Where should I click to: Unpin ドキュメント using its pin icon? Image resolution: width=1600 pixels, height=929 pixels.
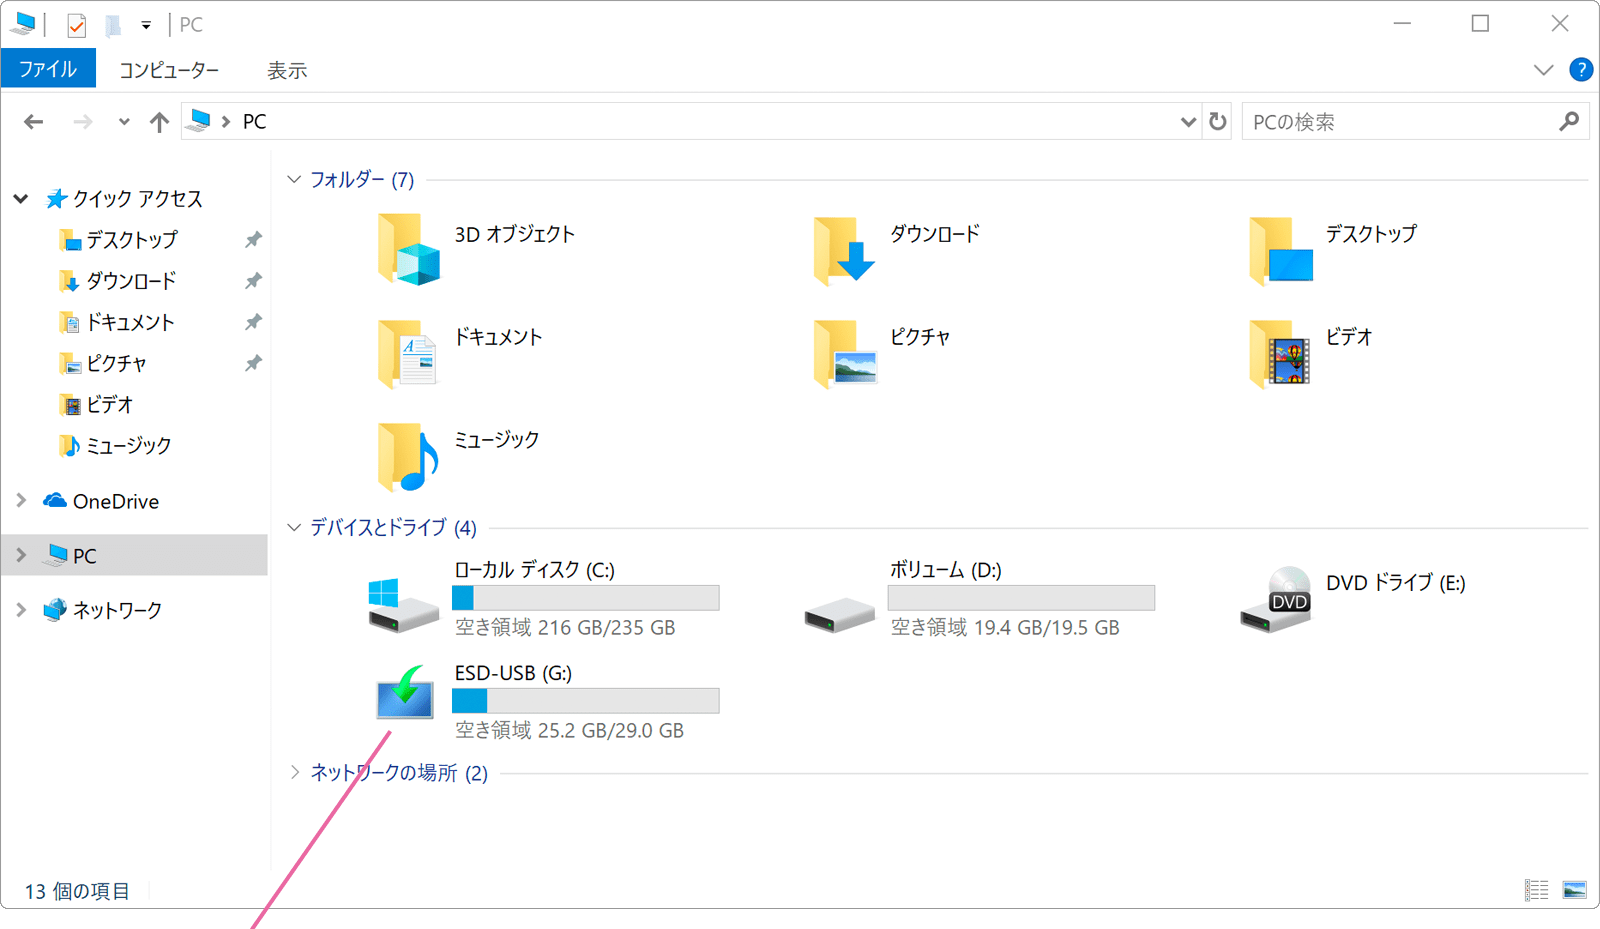(253, 322)
